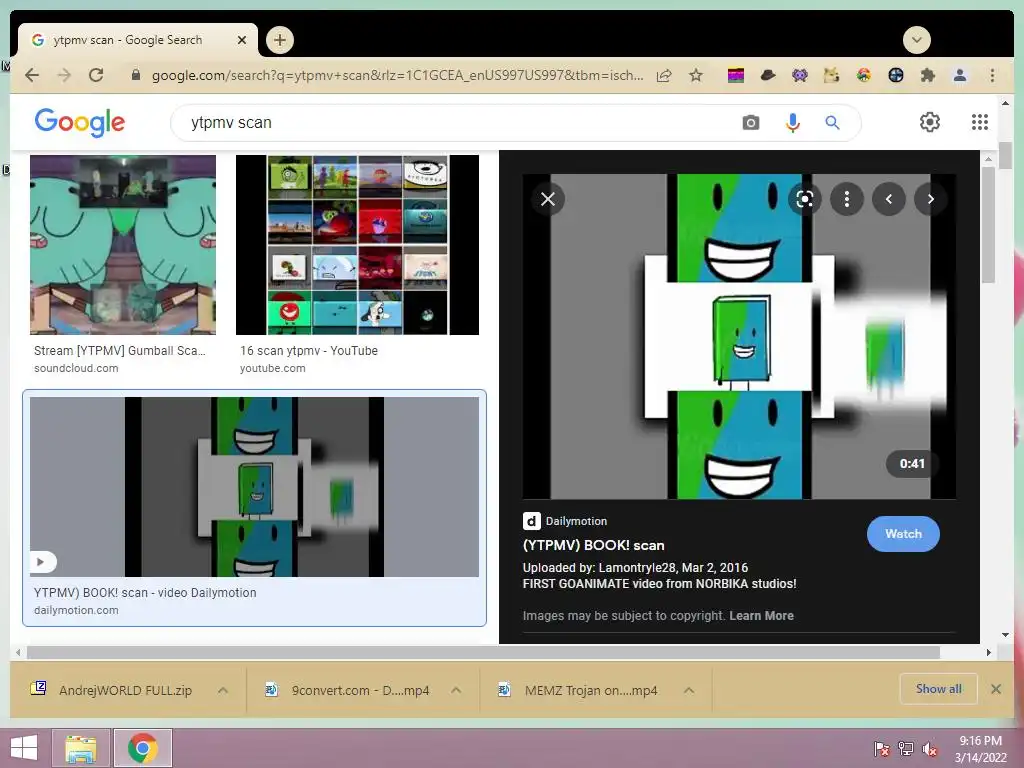Screen dimensions: 1024x768
Task: Open the Google apps grid
Action: click(x=980, y=122)
